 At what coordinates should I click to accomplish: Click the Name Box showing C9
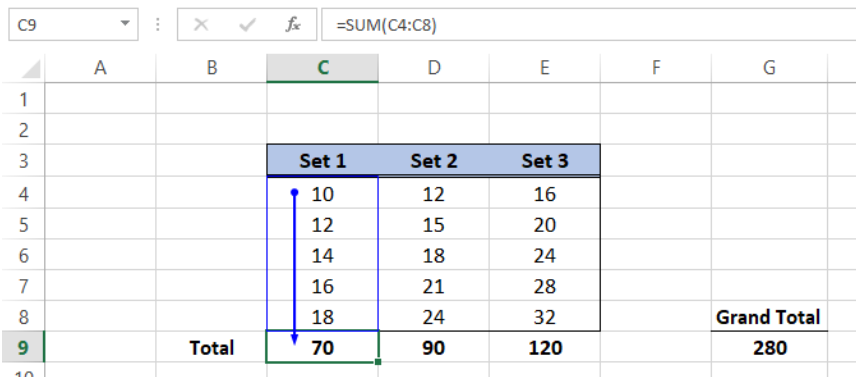(73, 25)
